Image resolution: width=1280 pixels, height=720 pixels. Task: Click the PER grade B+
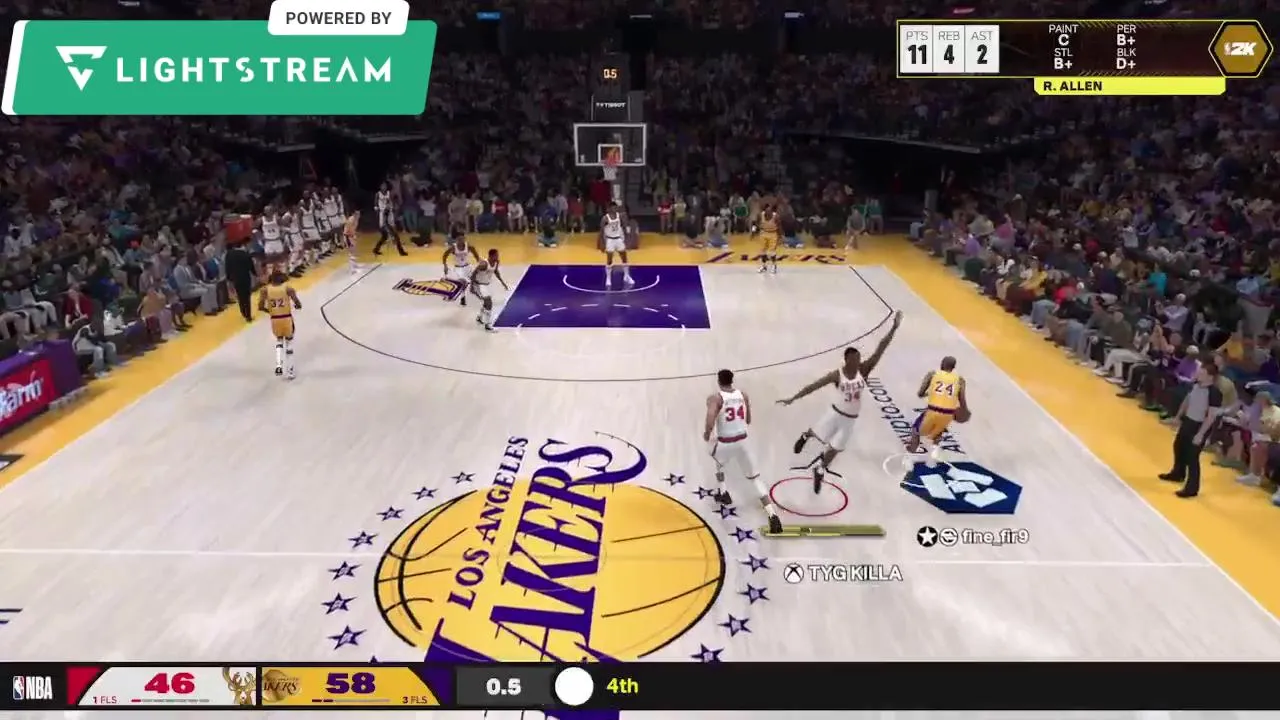(x=1126, y=41)
